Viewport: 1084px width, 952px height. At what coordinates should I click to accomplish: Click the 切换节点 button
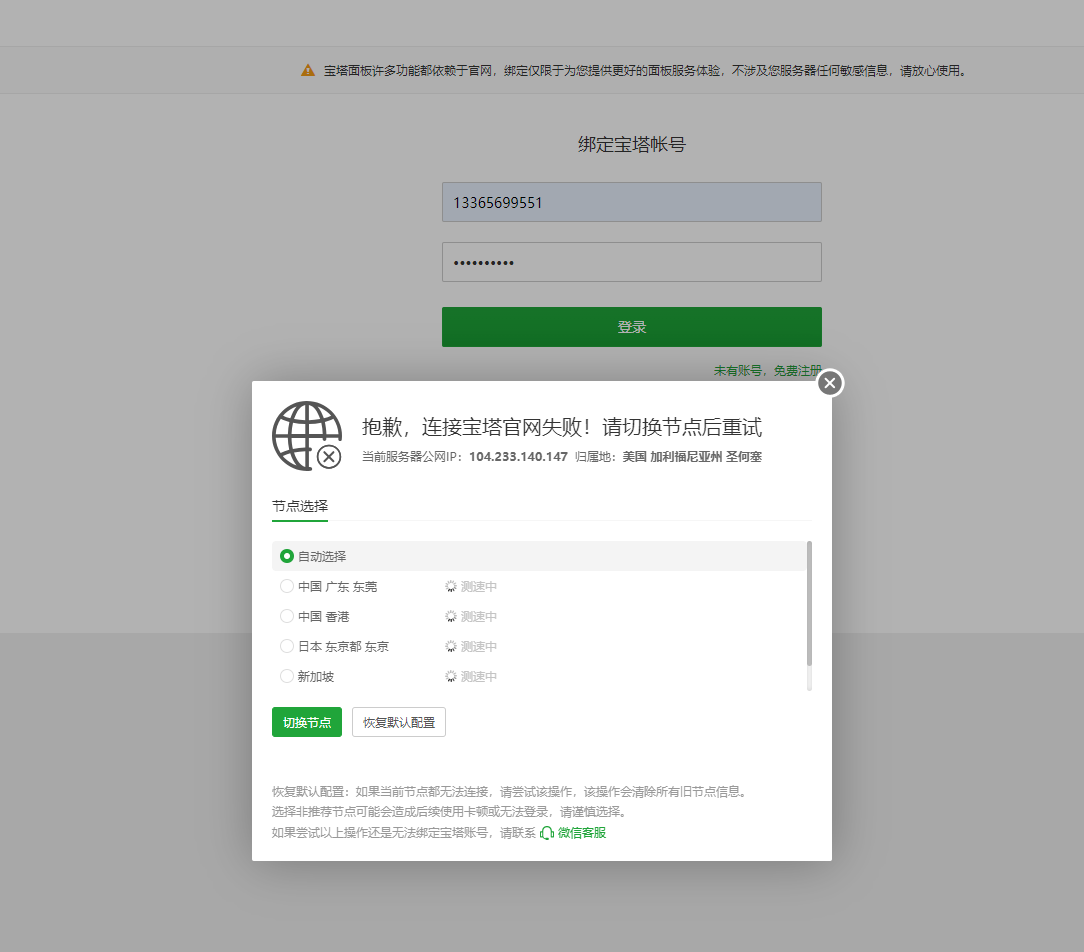point(307,722)
